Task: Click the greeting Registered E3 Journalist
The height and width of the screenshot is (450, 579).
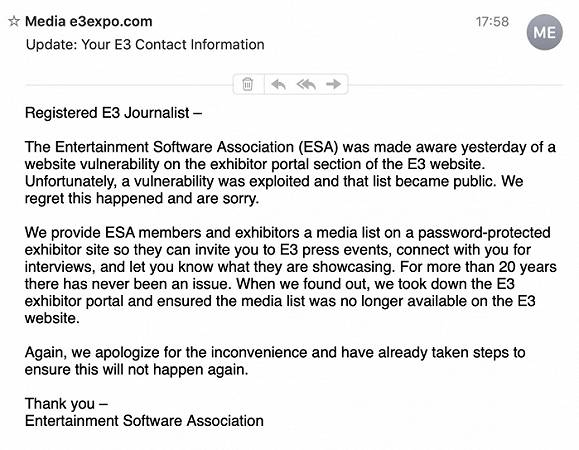Action: [113, 113]
